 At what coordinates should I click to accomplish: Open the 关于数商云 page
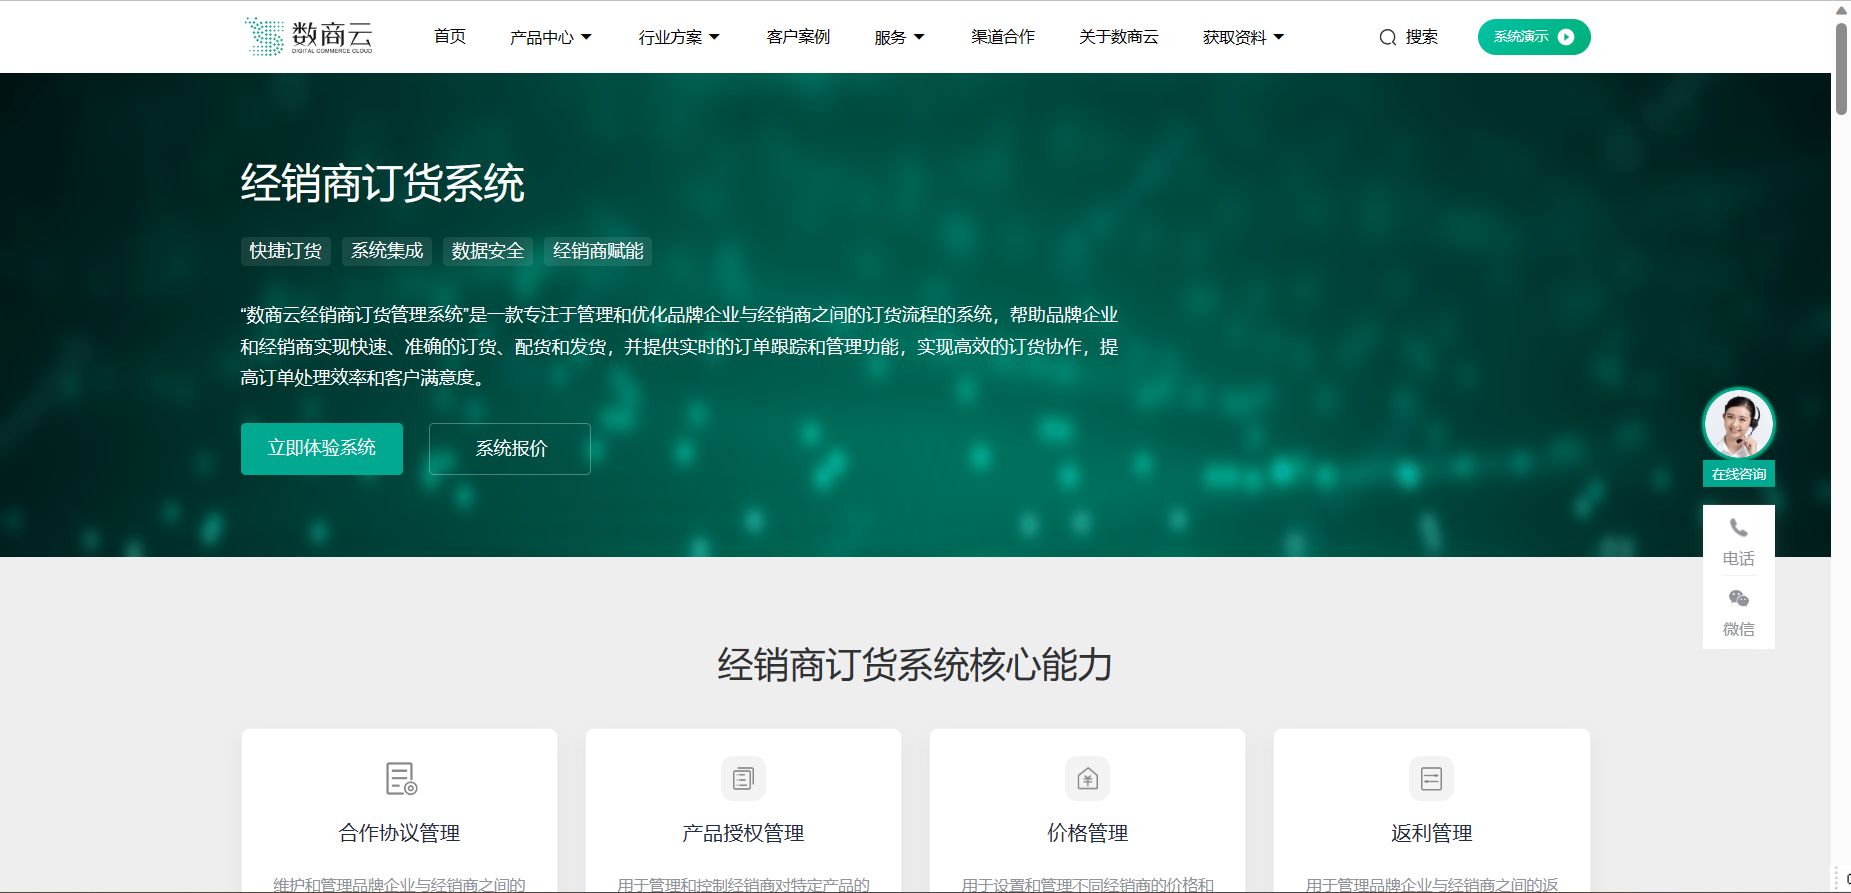(x=1119, y=36)
